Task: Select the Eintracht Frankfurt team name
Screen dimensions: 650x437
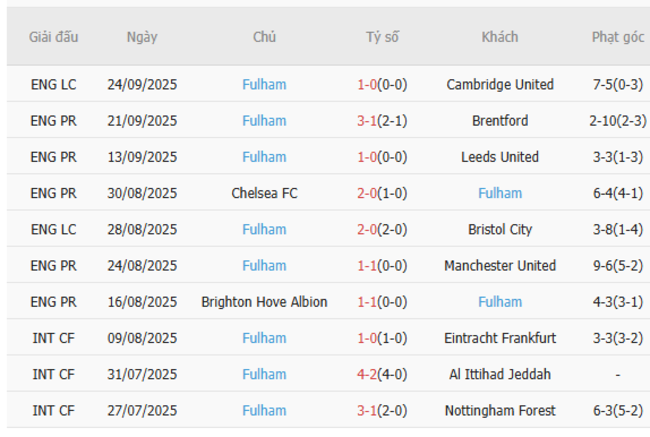Action: coord(500,338)
